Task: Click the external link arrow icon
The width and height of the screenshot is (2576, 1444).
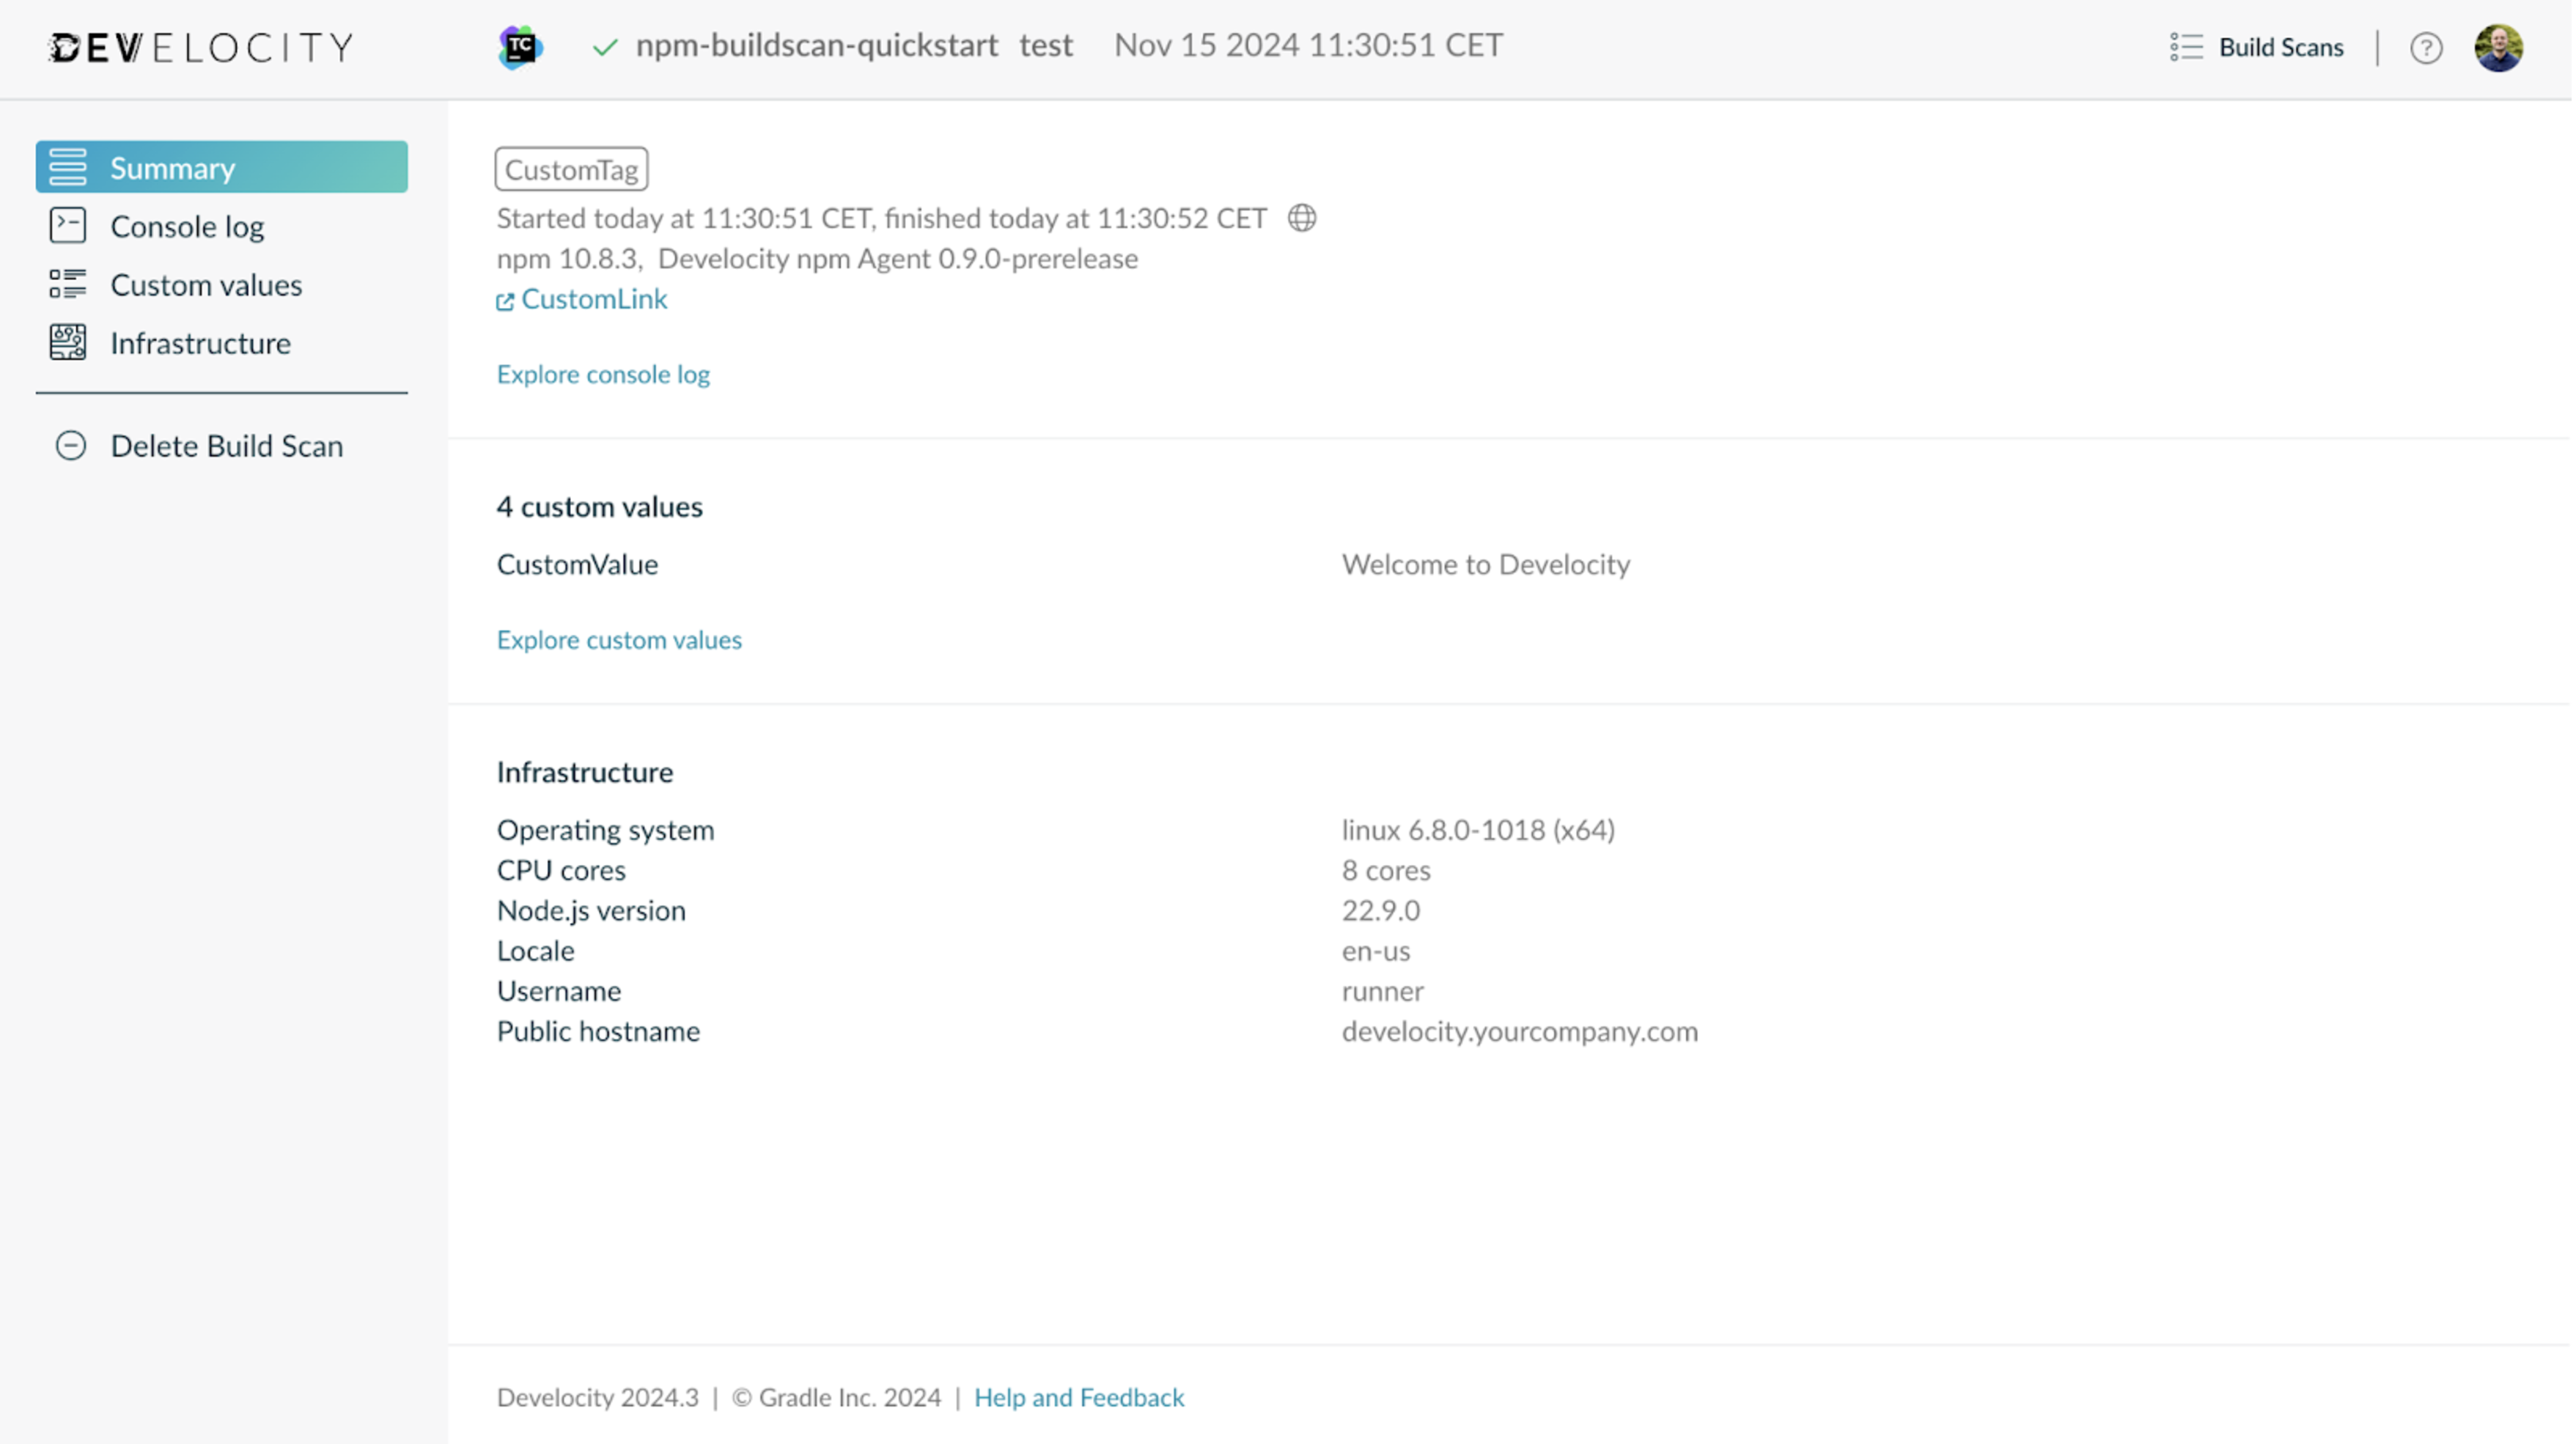Action: (x=505, y=302)
